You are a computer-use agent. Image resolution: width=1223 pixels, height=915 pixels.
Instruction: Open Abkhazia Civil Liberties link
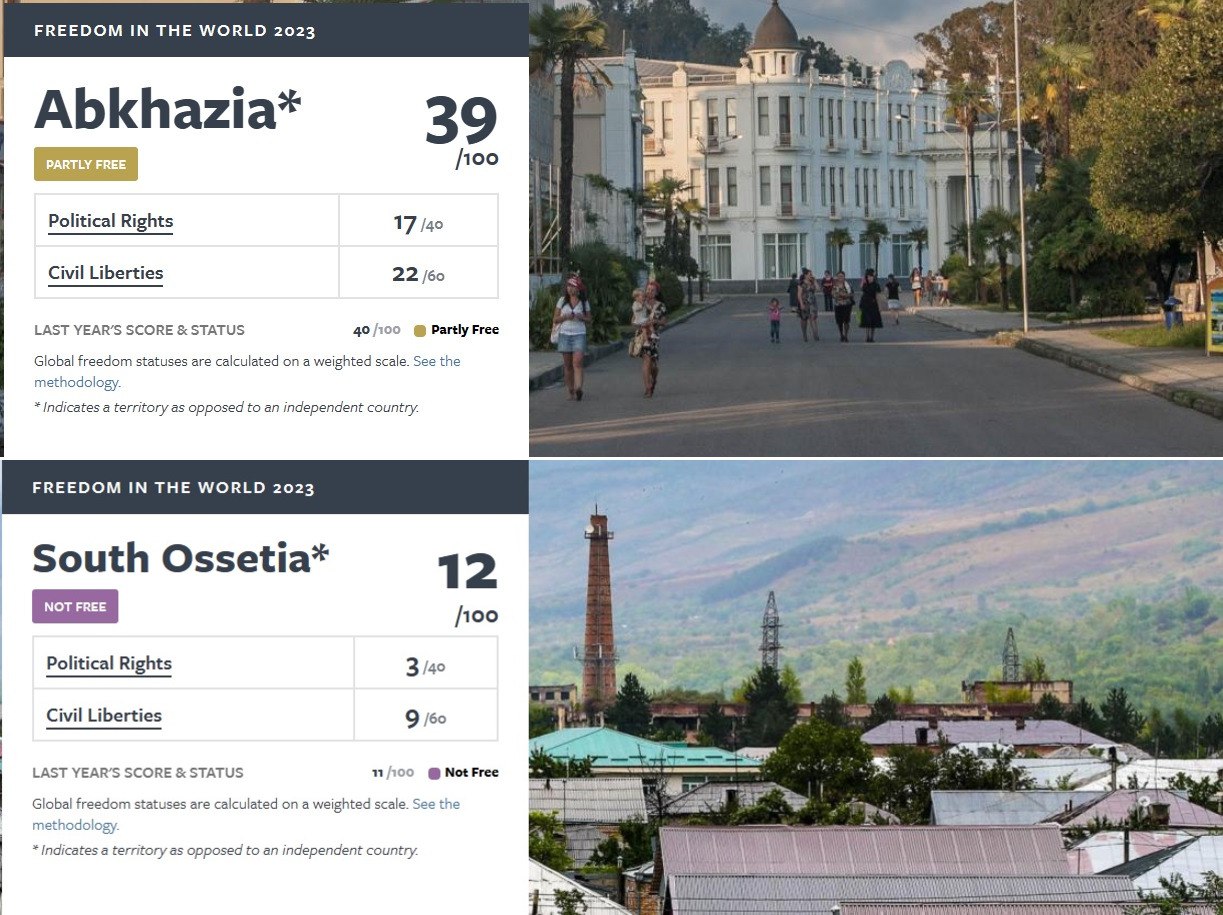(x=105, y=273)
